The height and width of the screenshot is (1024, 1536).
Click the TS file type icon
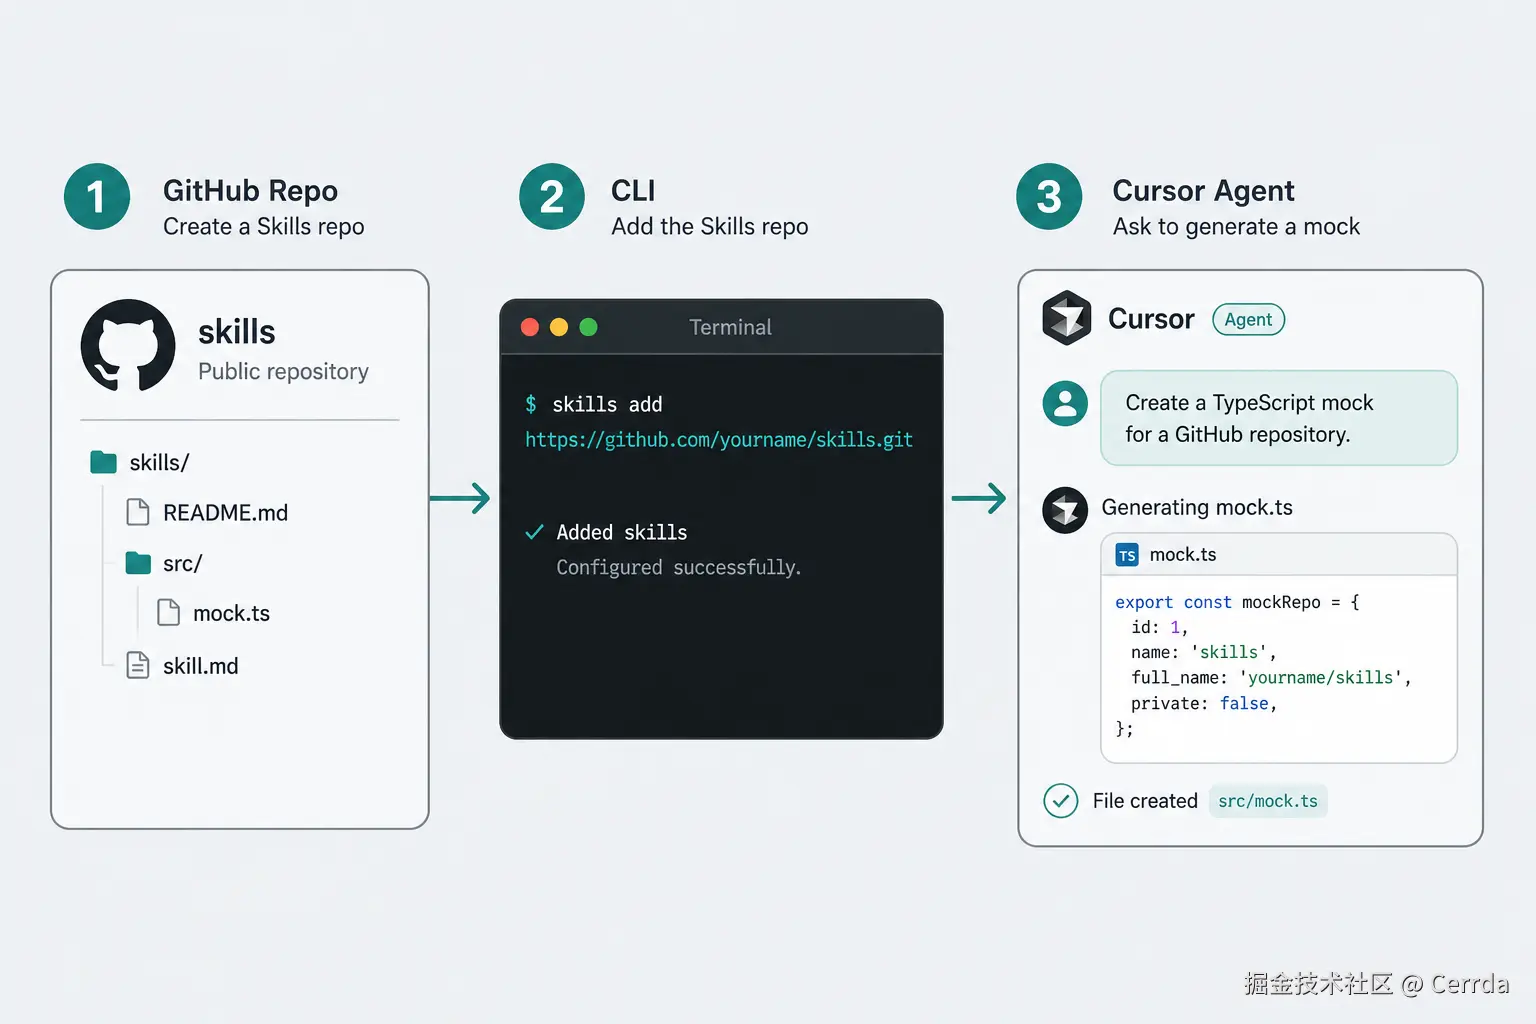(x=1127, y=555)
